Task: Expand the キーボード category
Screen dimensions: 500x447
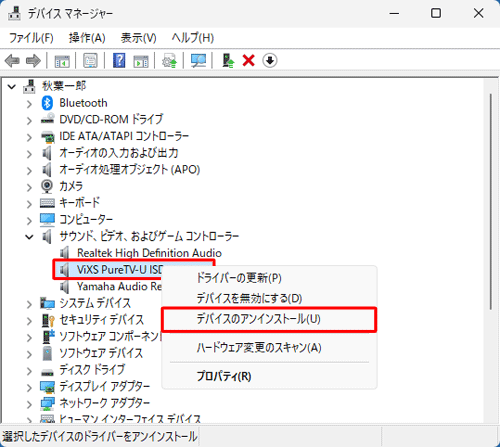Action: (29, 204)
